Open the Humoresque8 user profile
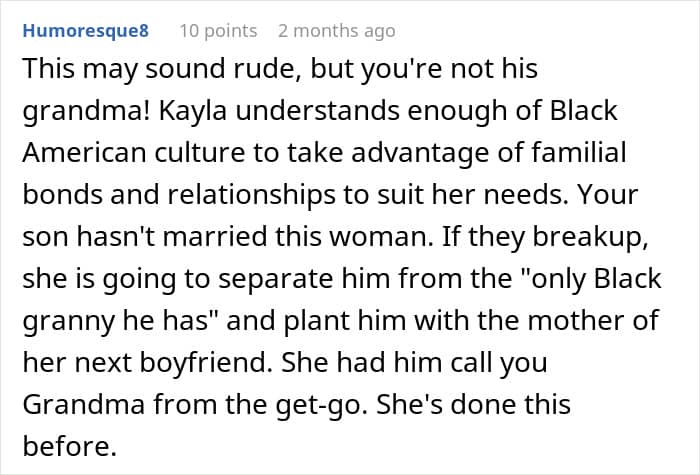Image resolution: width=700 pixels, height=475 pixels. tap(85, 30)
